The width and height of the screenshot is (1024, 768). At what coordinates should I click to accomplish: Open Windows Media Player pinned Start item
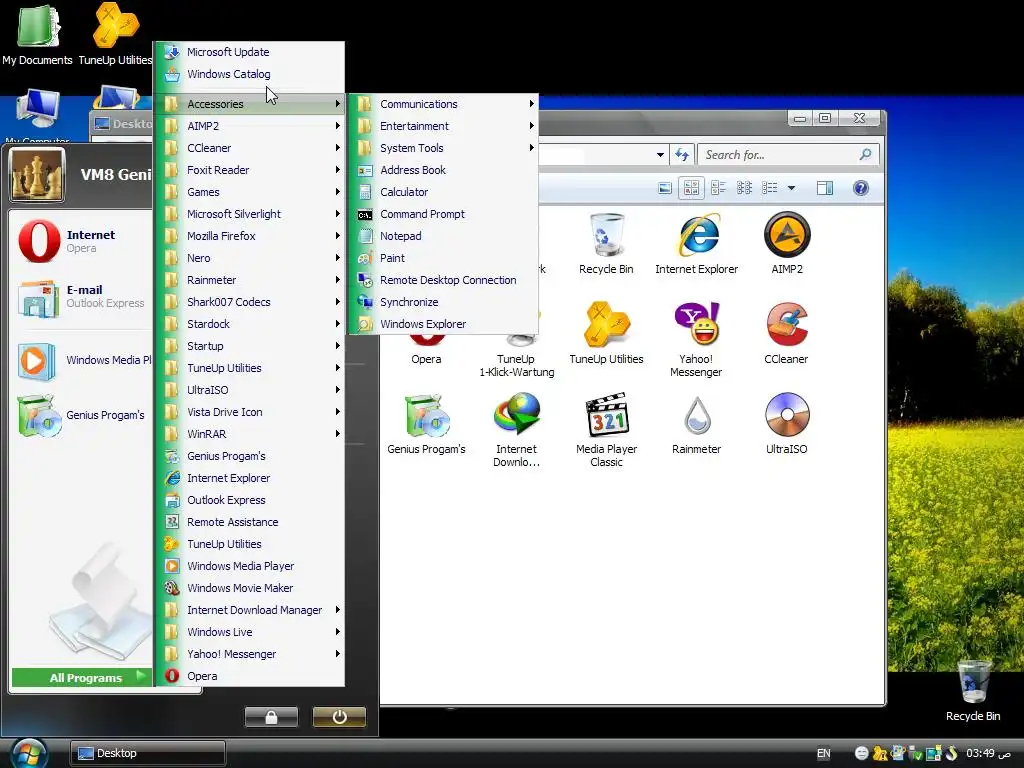82,360
